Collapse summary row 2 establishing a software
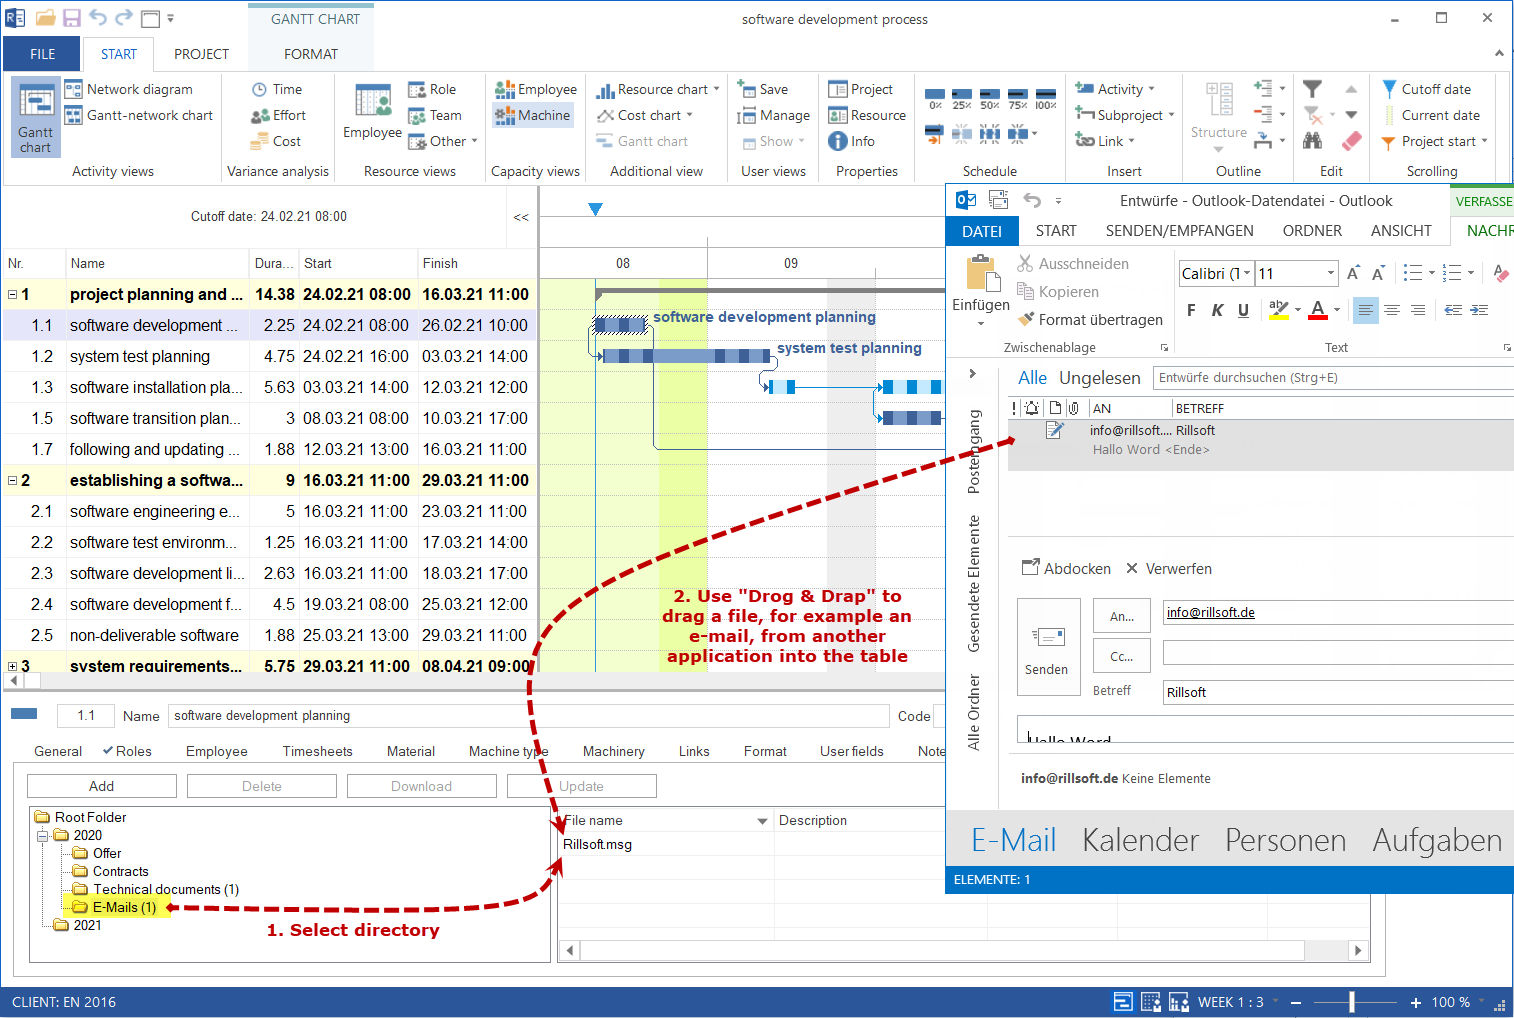The width and height of the screenshot is (1514, 1018). [13, 480]
